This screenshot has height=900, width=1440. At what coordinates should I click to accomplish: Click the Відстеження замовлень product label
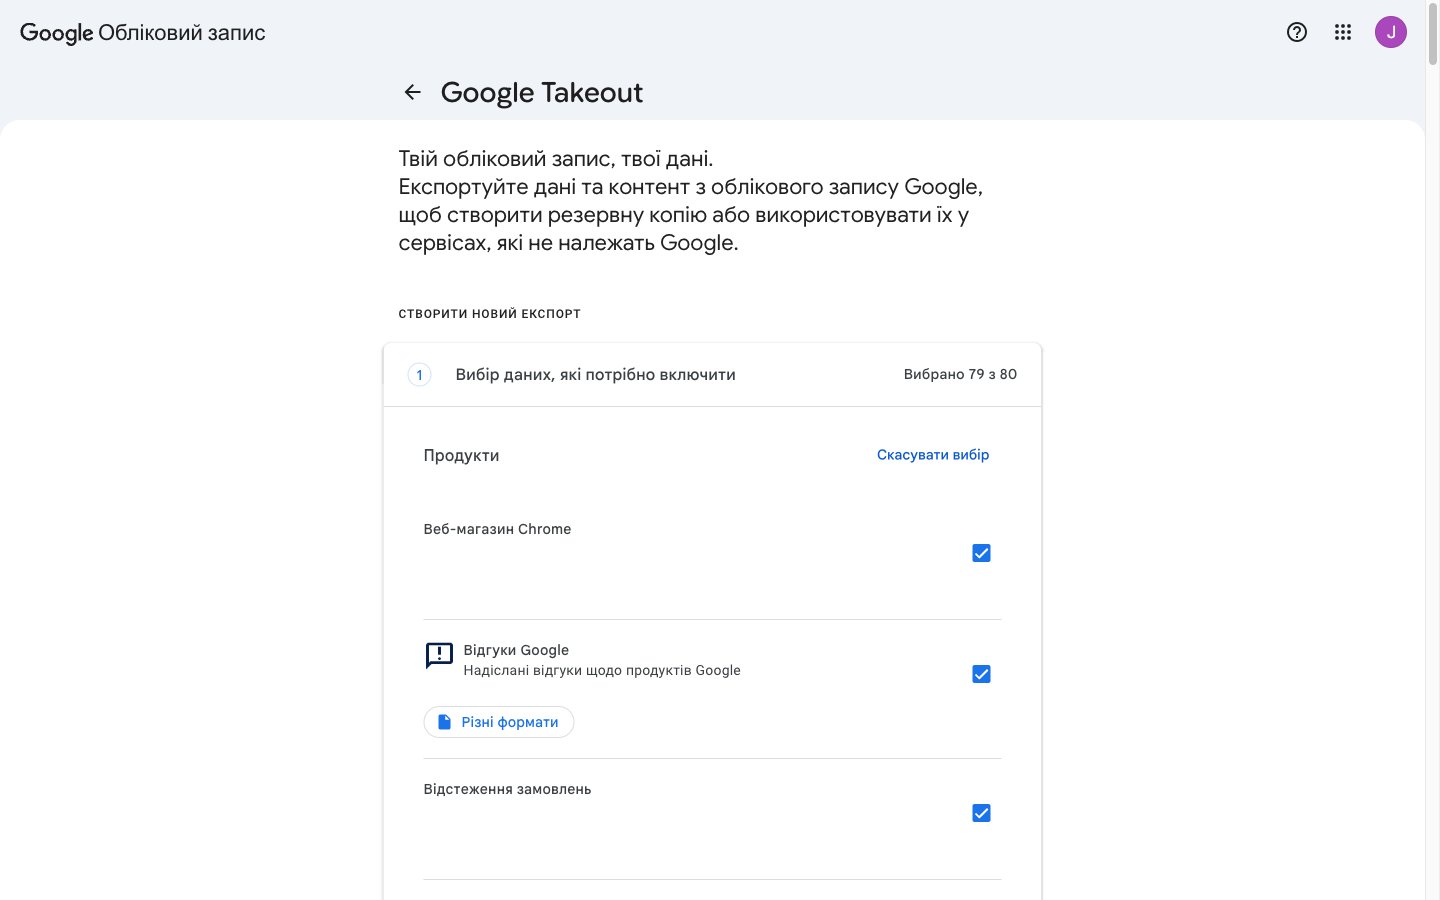(507, 789)
